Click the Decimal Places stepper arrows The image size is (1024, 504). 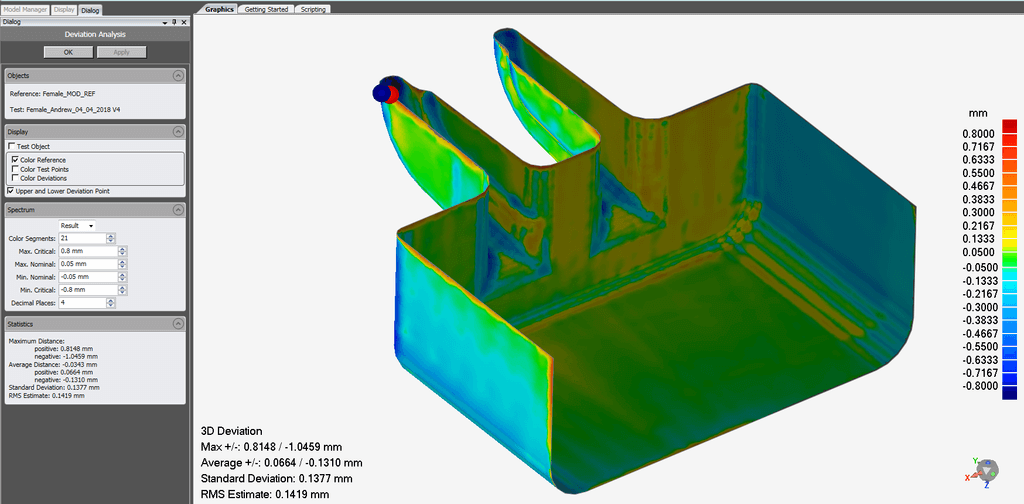click(111, 304)
